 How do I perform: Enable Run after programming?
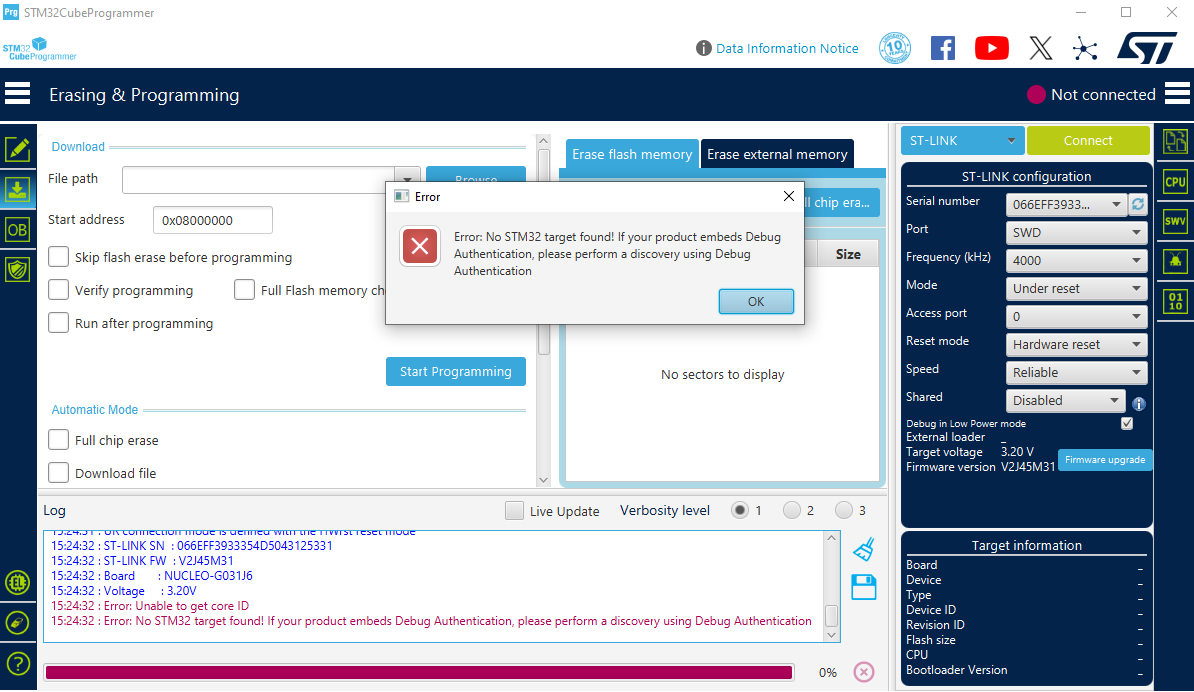[x=59, y=323]
